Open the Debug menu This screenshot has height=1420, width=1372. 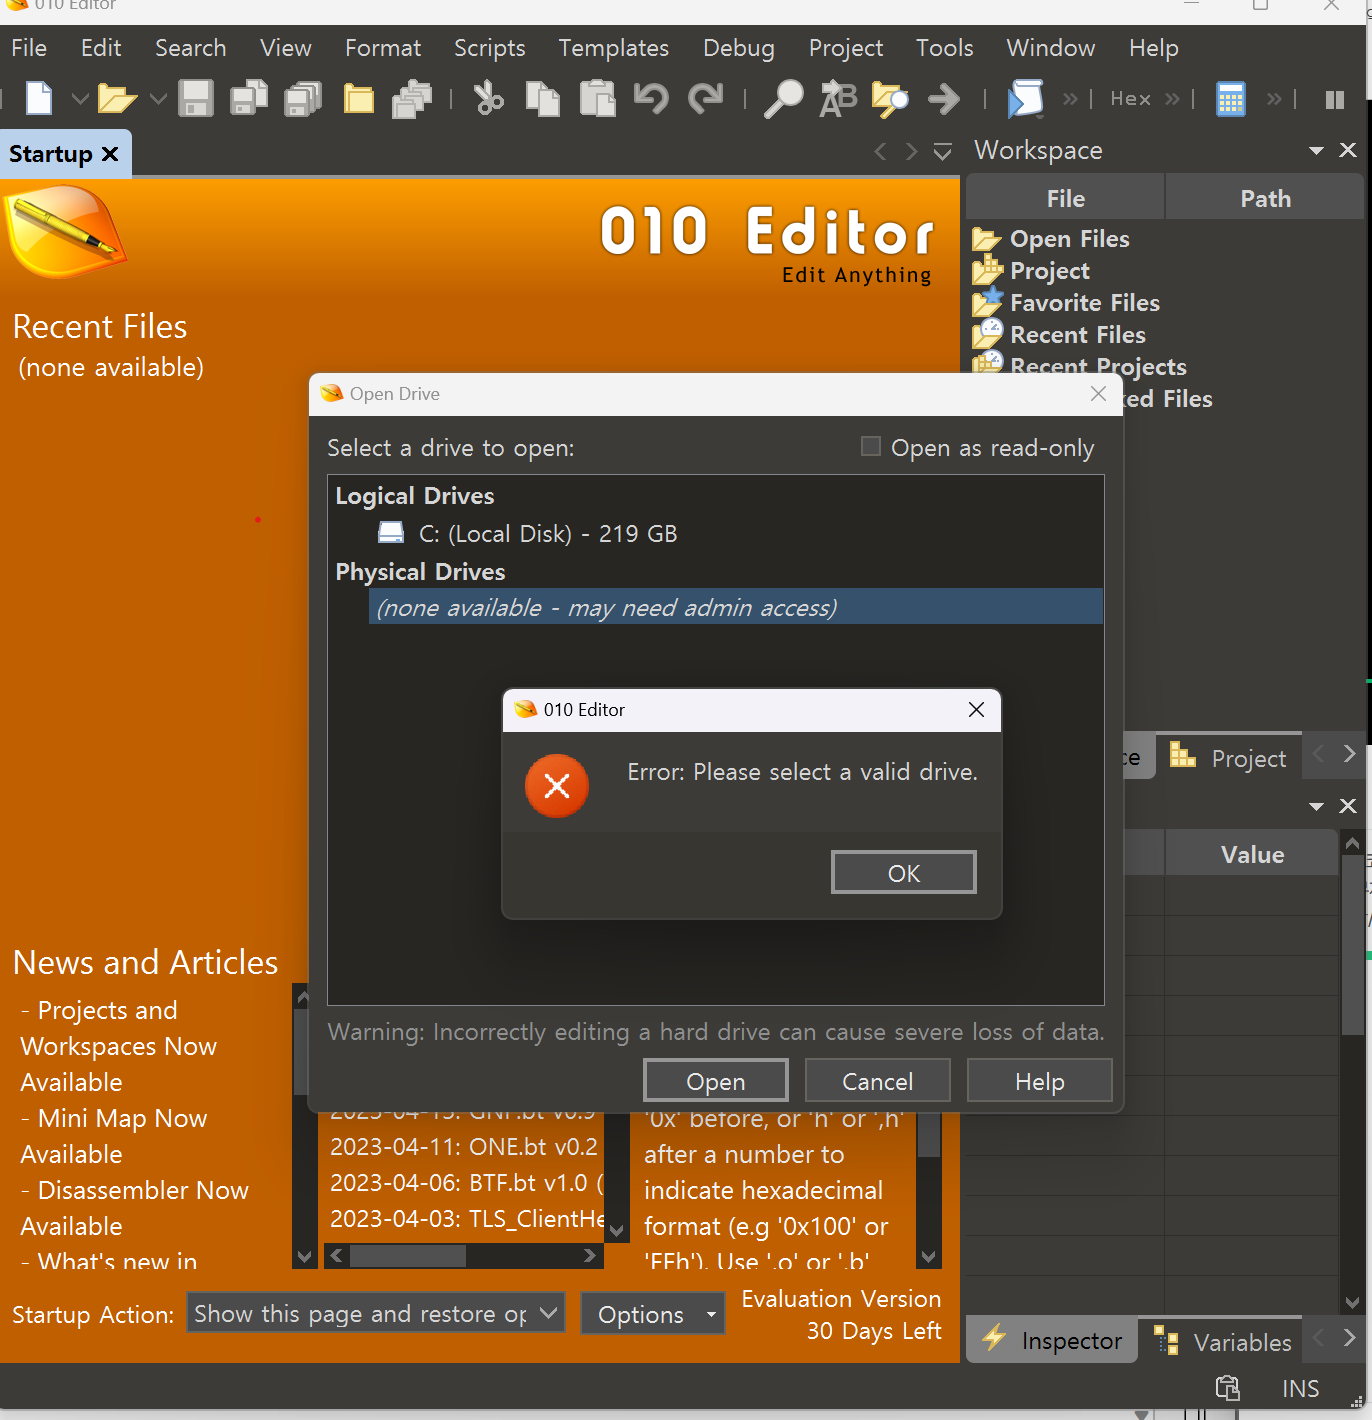tap(738, 48)
